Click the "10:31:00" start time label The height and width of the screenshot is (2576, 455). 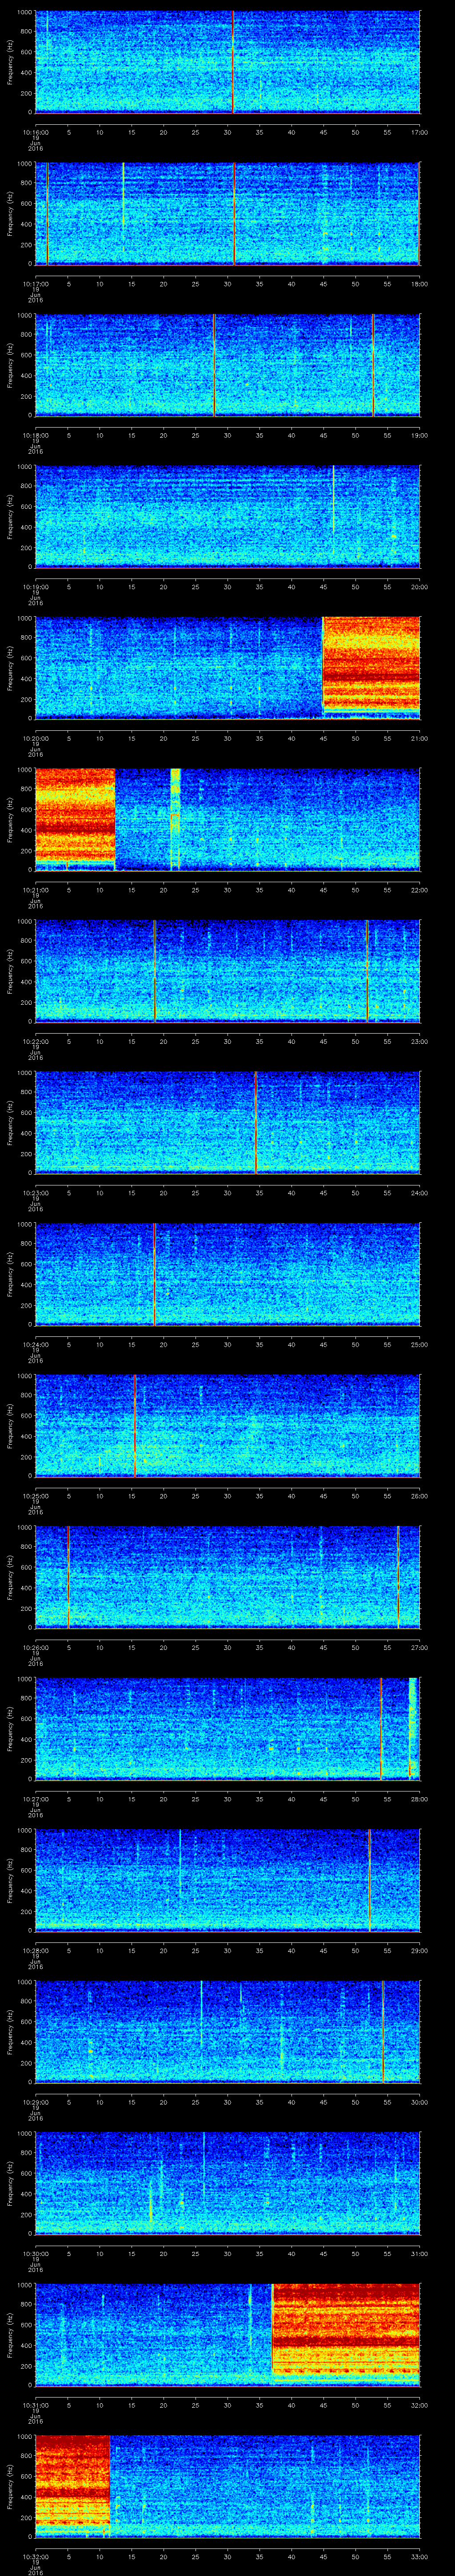coord(35,2405)
